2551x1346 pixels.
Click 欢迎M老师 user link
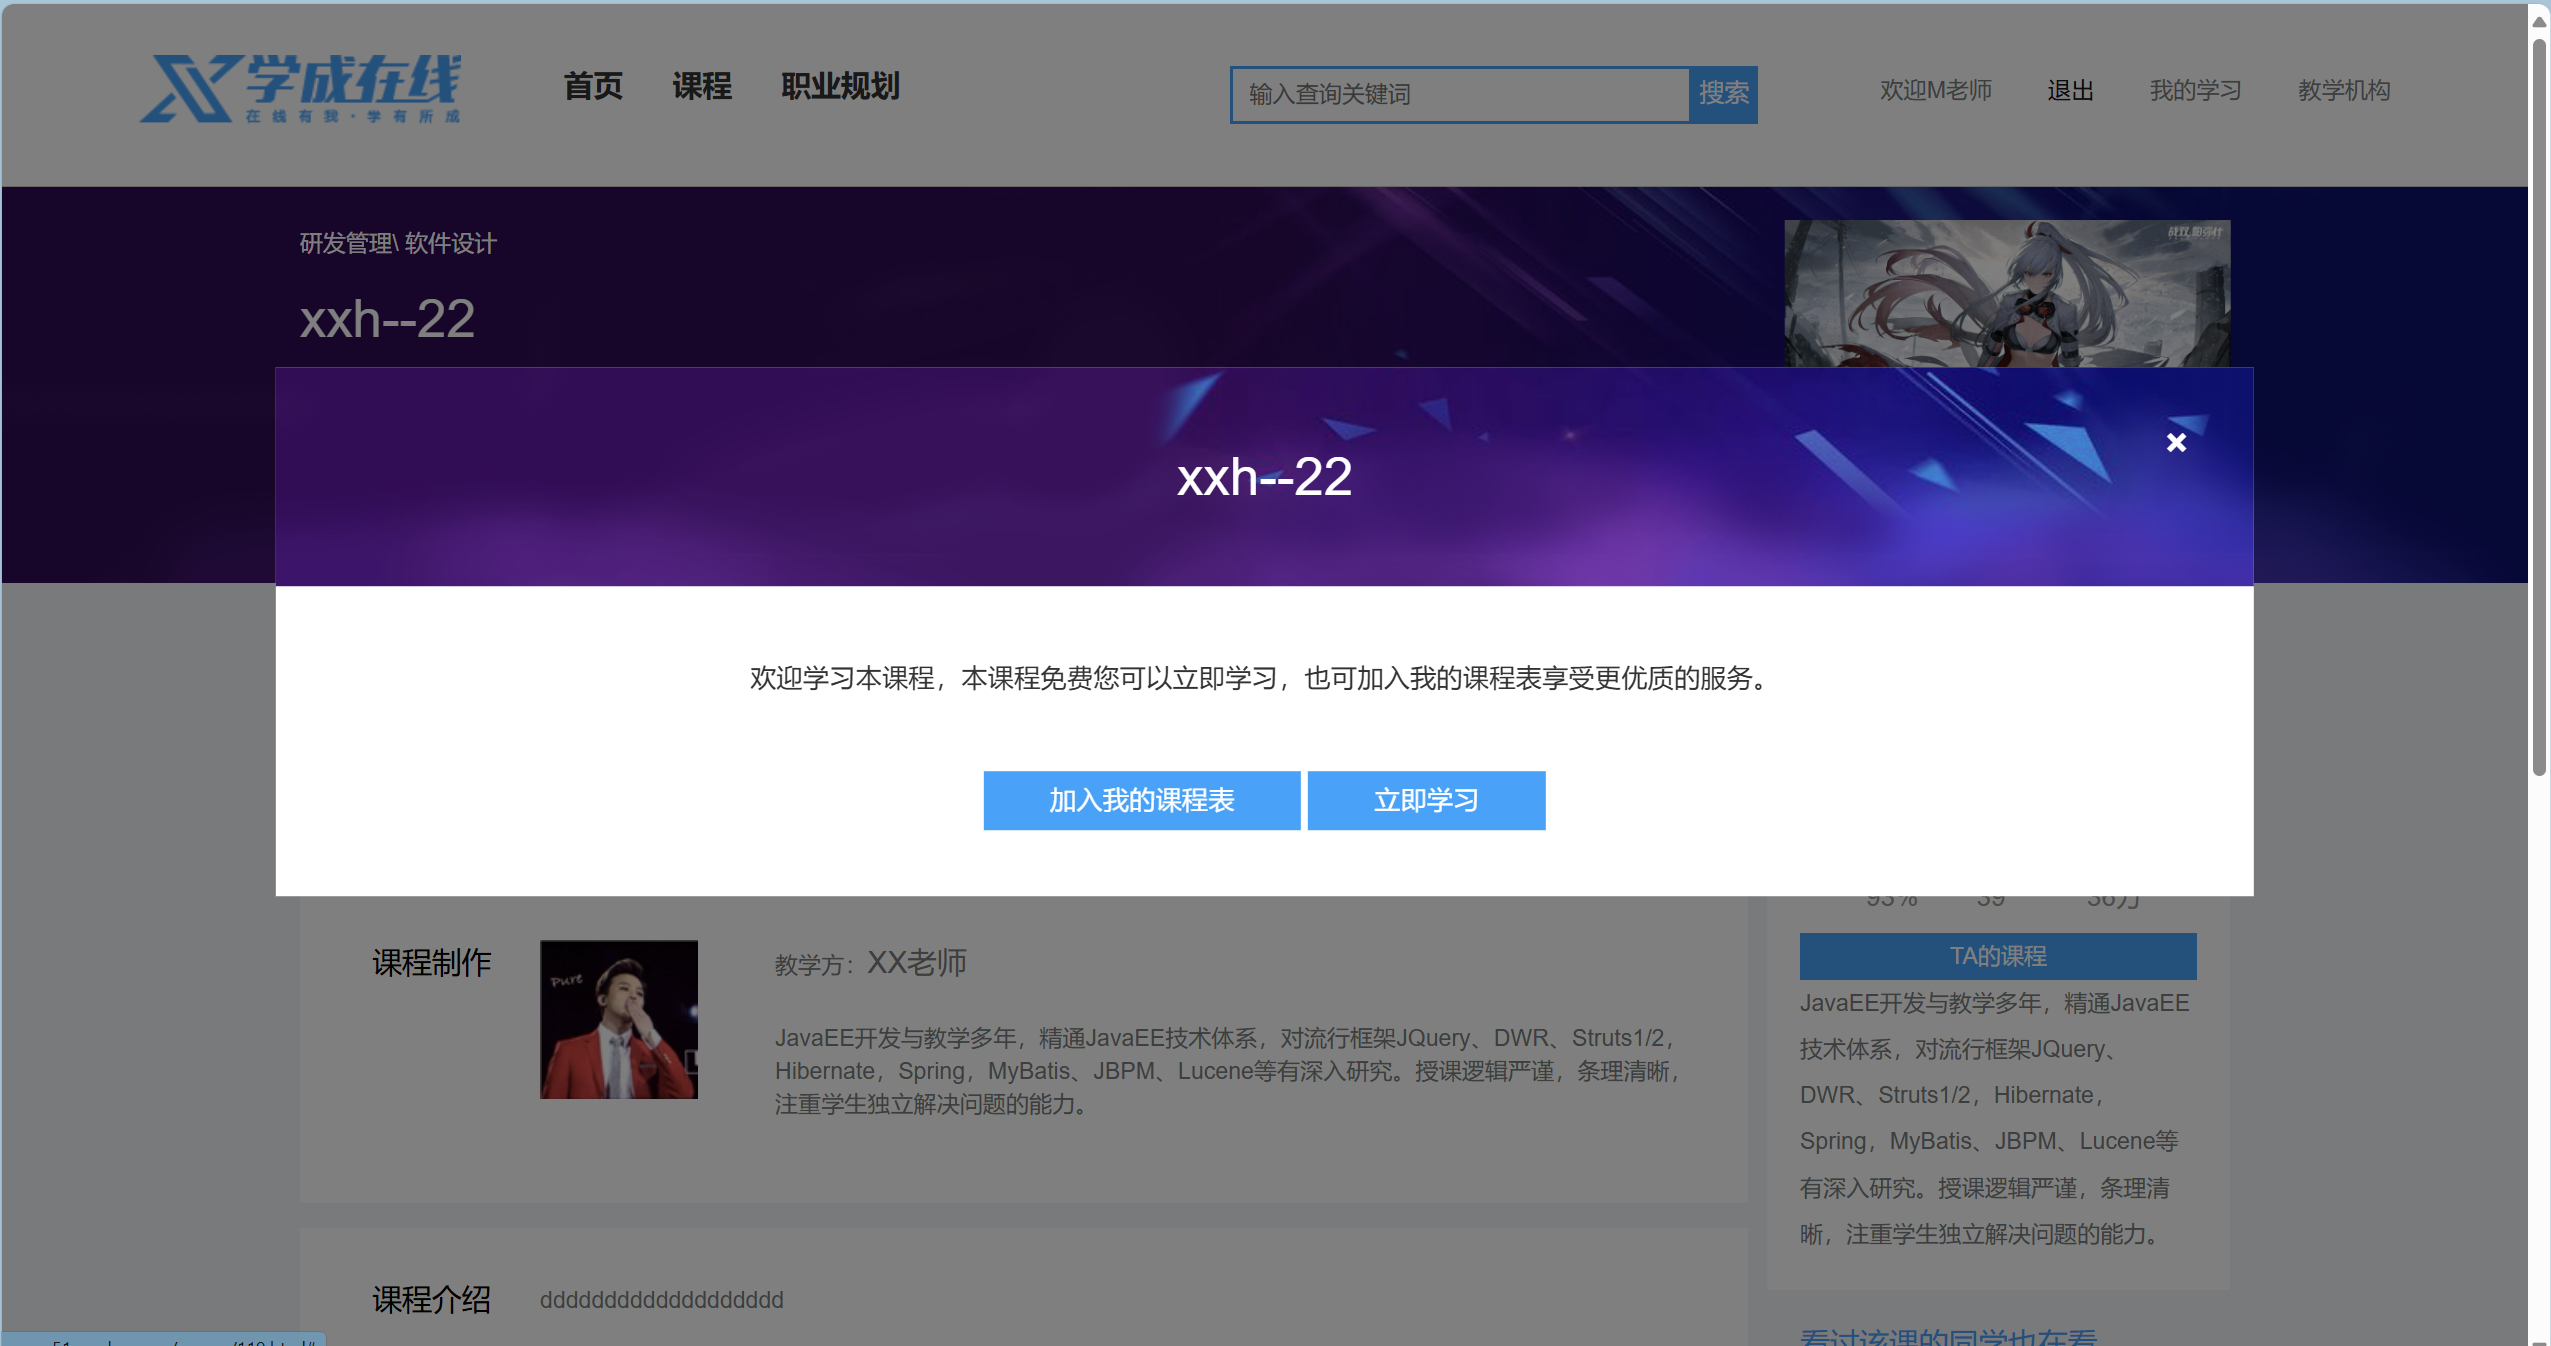[1935, 91]
